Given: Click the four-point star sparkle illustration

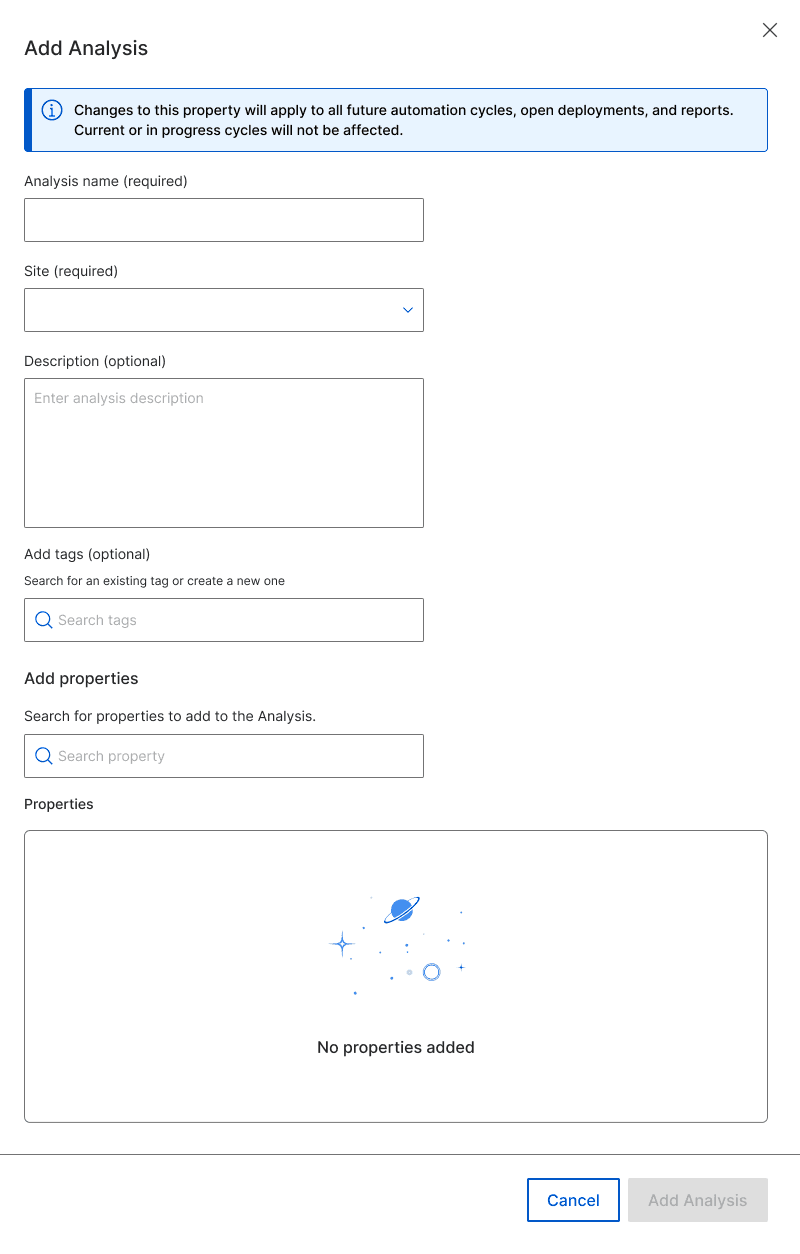Looking at the screenshot, I should [342, 943].
